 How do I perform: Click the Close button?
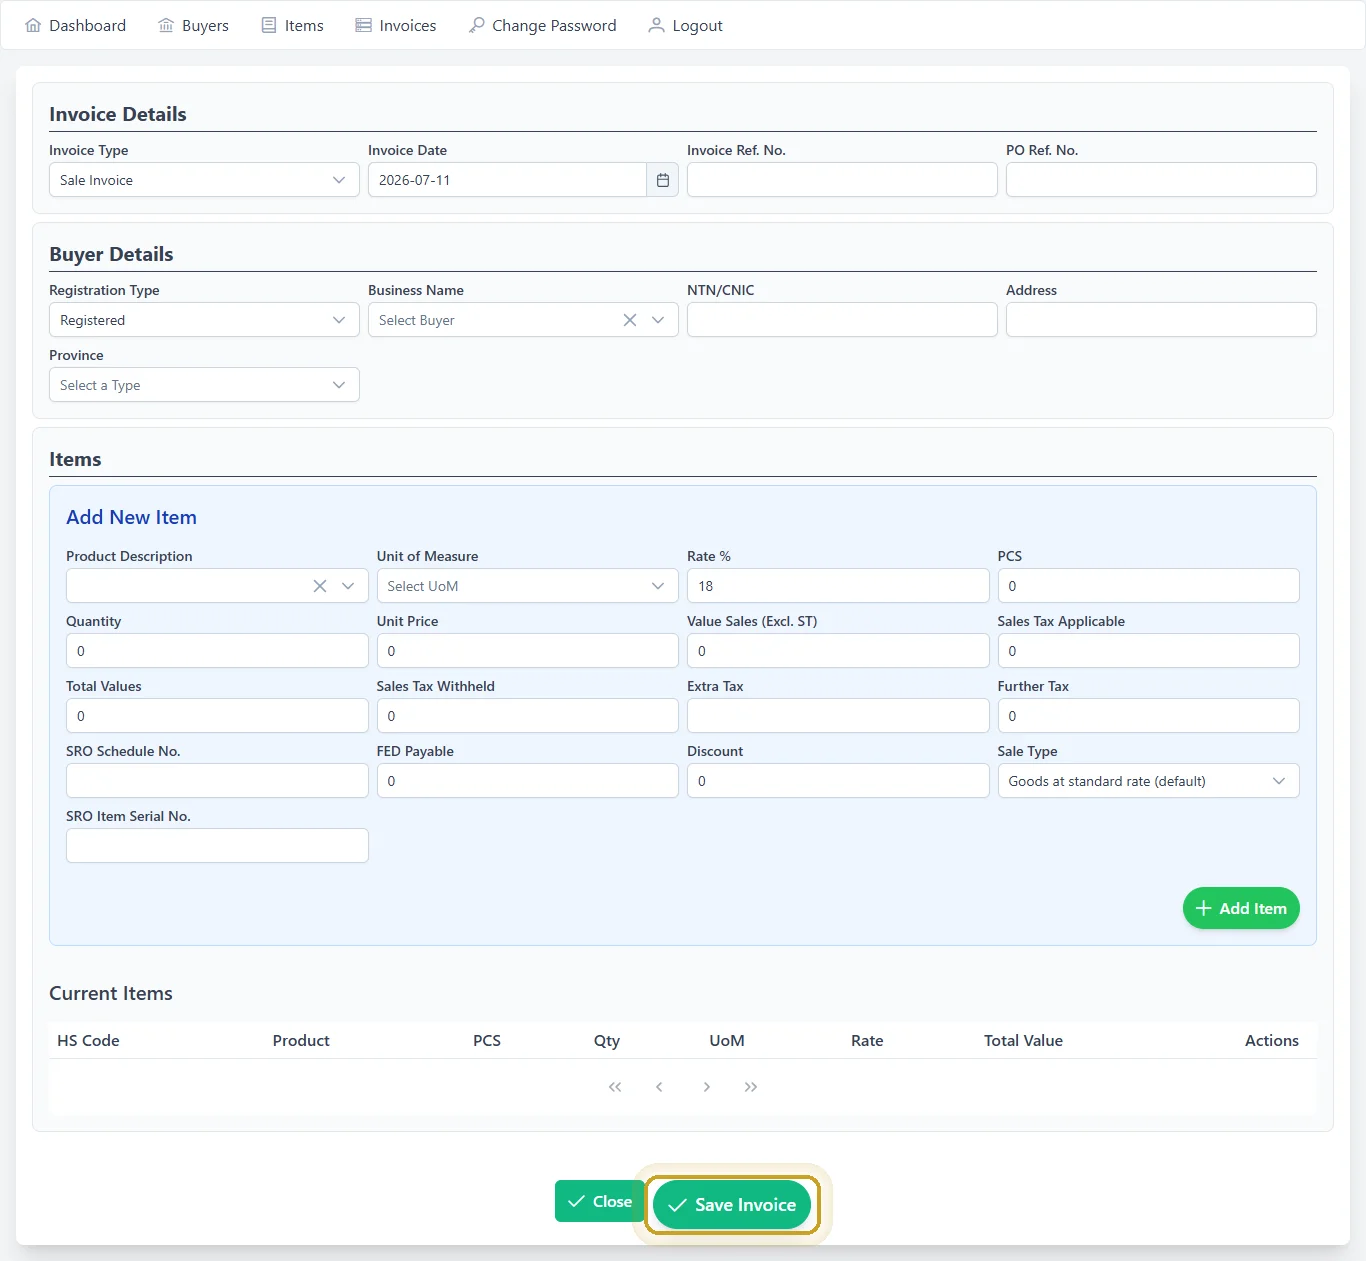(x=600, y=1201)
